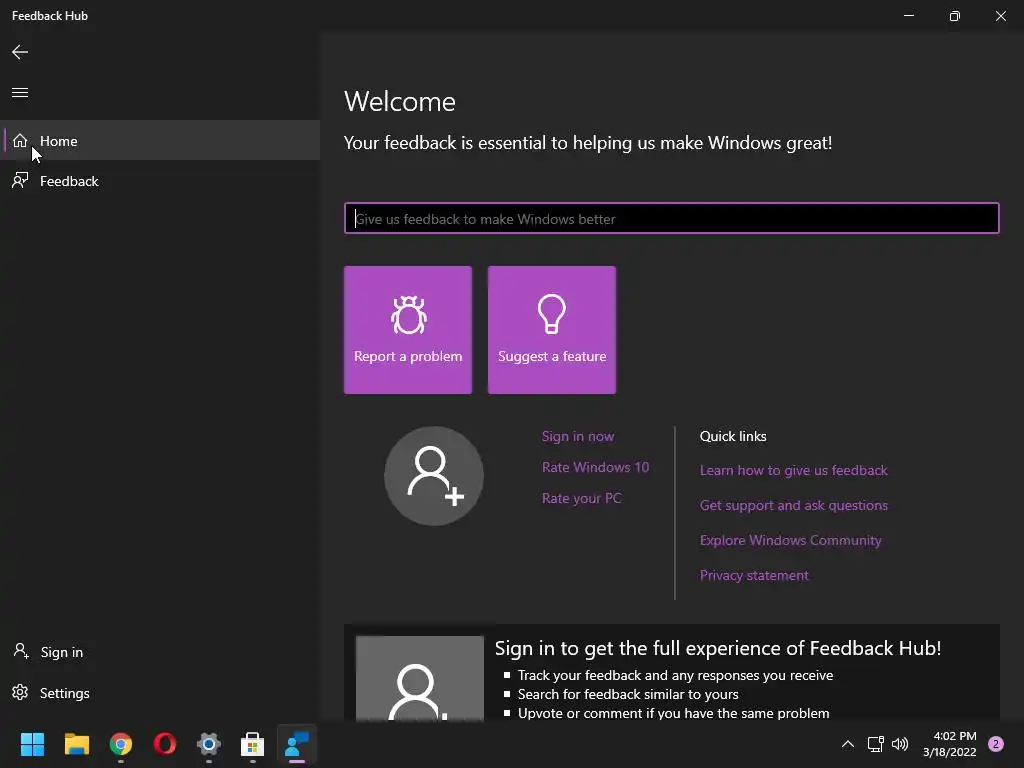Open File Explorer from the taskbar
1024x768 pixels.
[x=76, y=744]
